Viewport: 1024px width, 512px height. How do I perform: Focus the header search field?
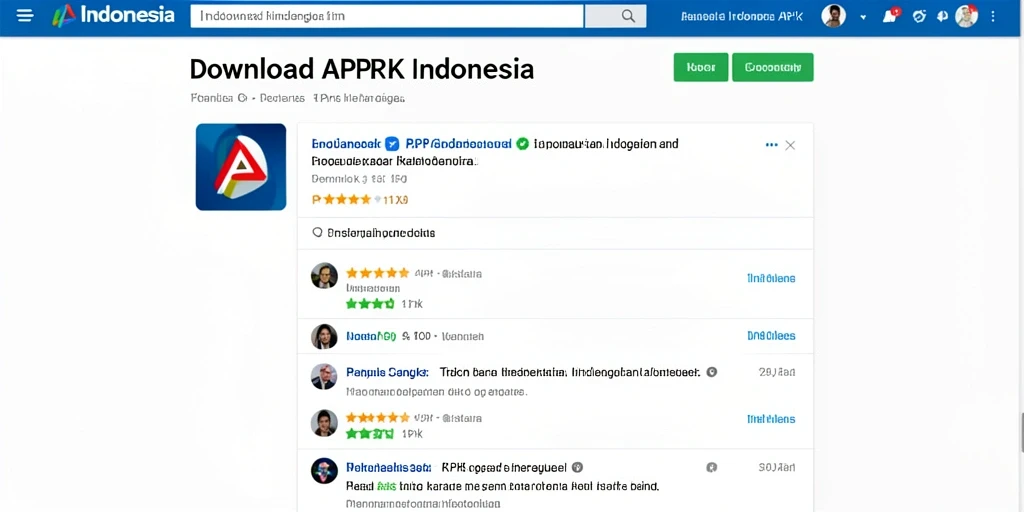[x=387, y=16]
